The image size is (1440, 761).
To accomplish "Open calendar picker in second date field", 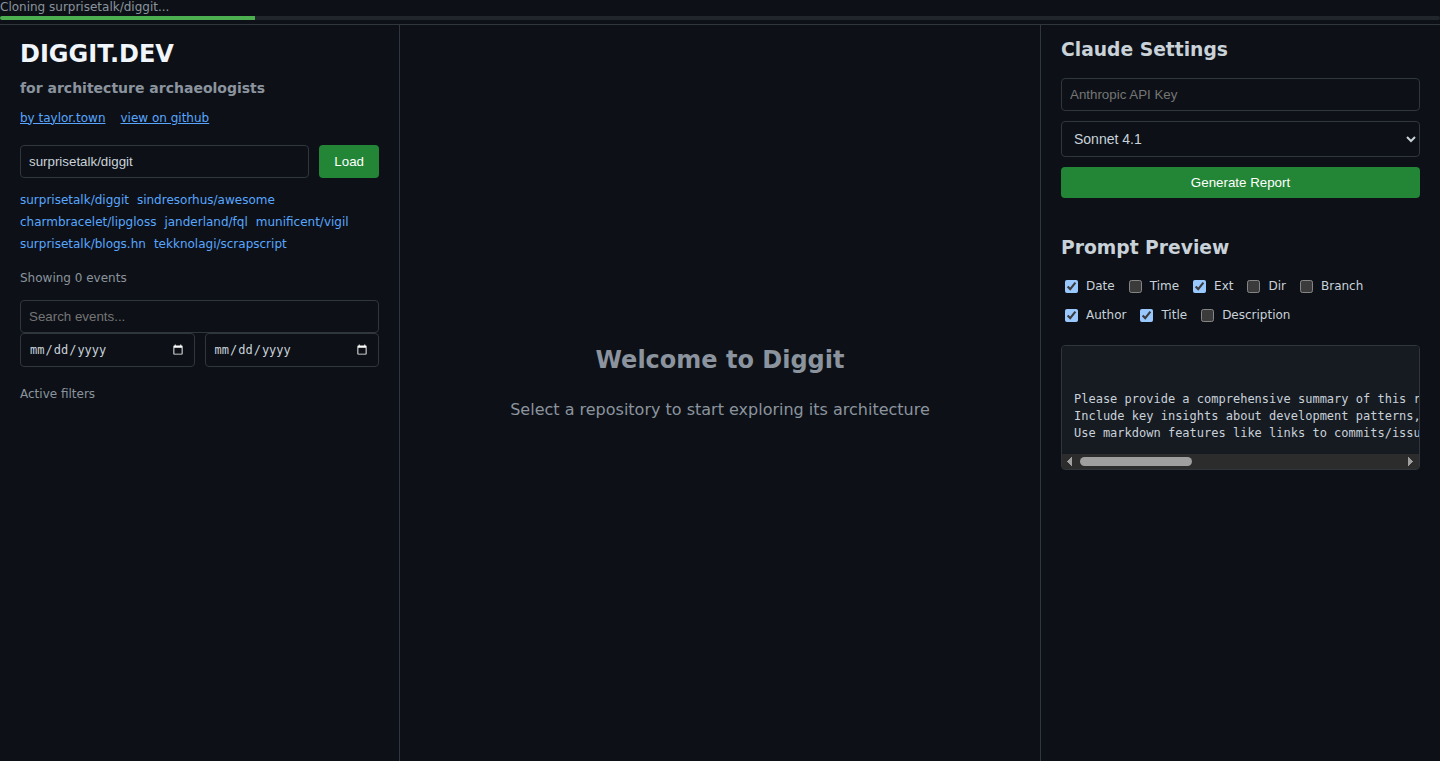I will [x=362, y=350].
